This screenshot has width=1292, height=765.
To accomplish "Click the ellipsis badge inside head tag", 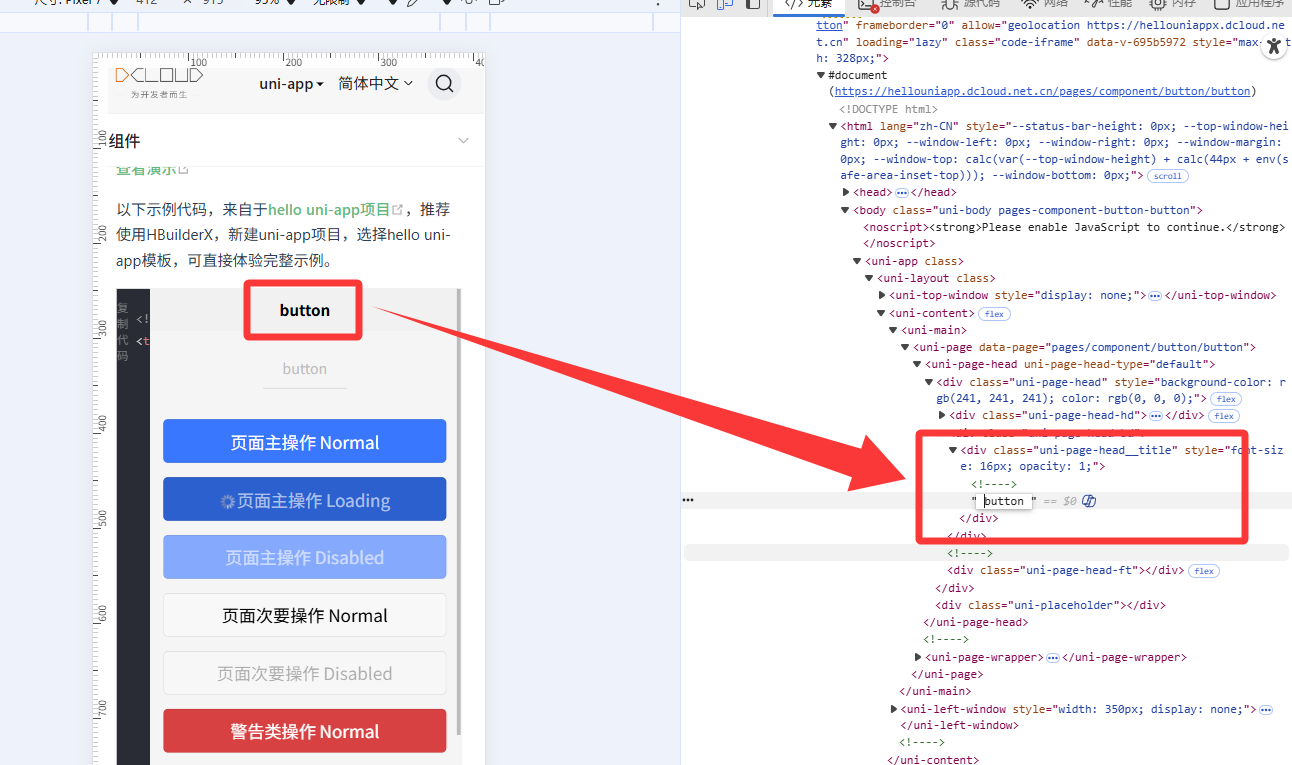I will click(x=902, y=192).
